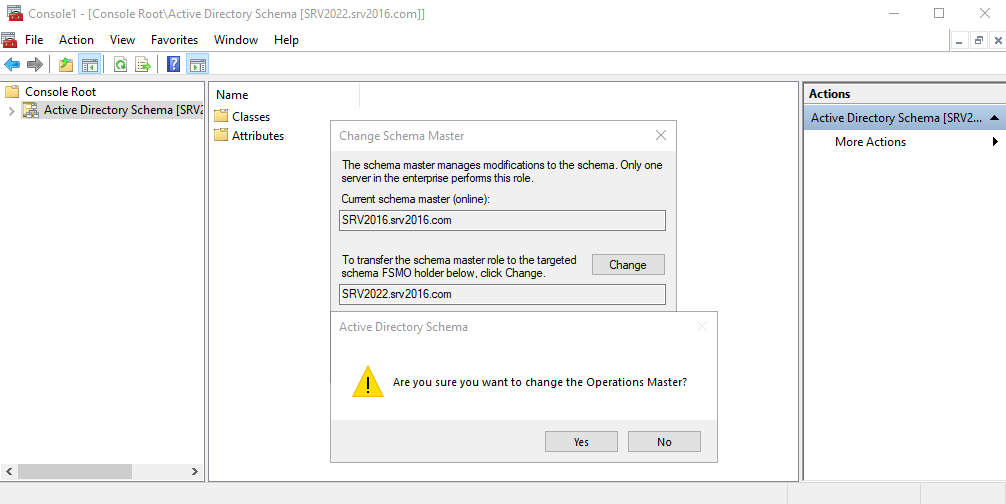1006x504 pixels.
Task: Click the Attributes folder icon
Action: click(221, 135)
